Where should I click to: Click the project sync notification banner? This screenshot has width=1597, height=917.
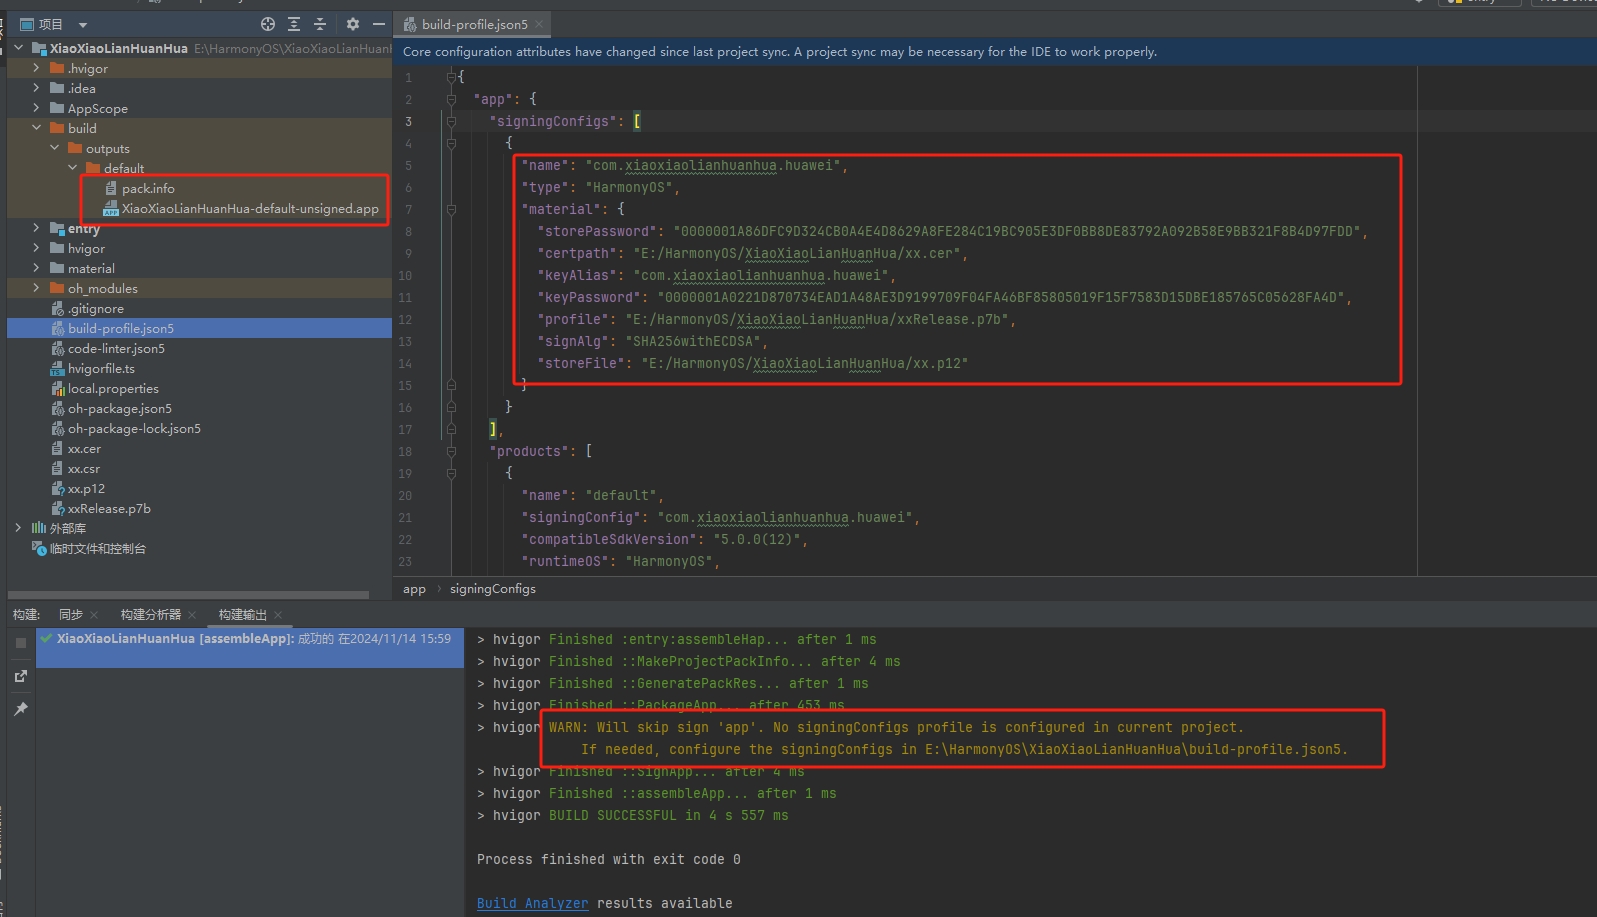point(995,52)
